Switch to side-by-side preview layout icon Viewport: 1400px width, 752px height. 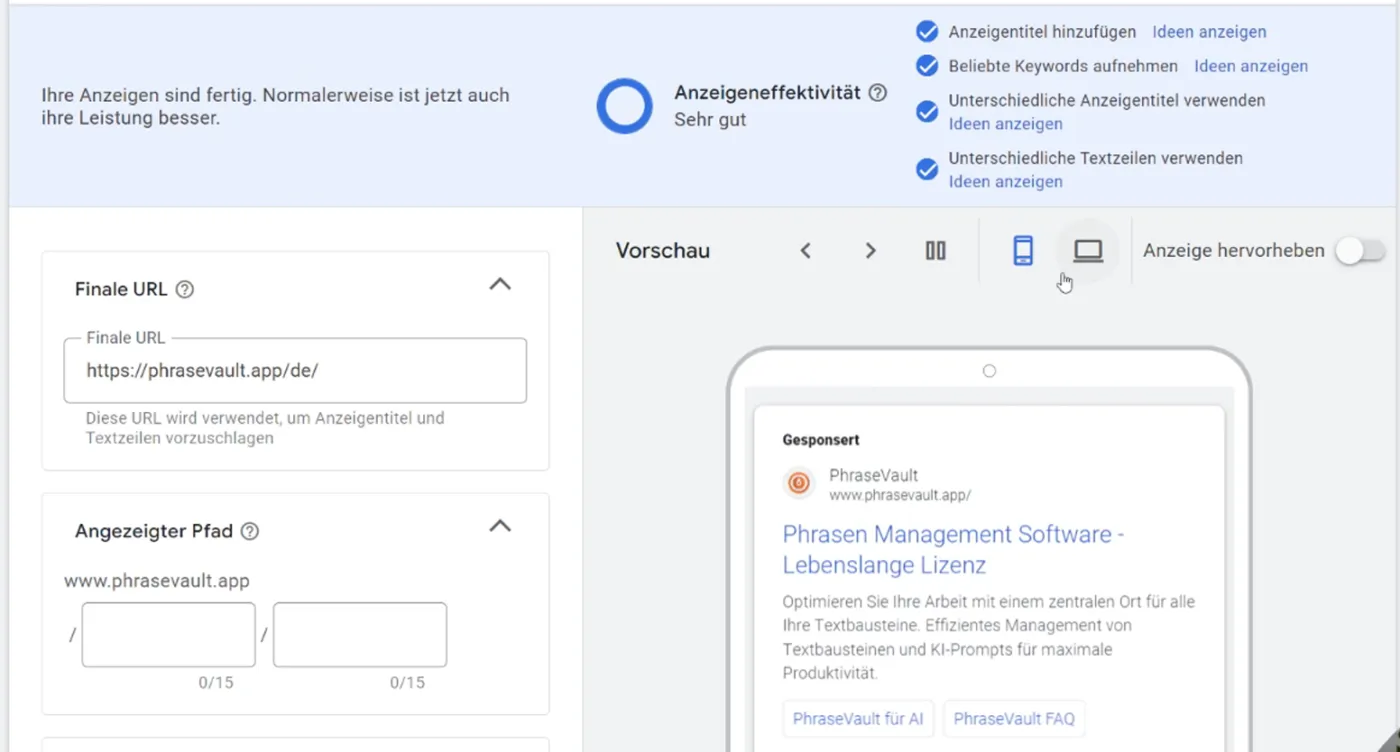pos(935,251)
